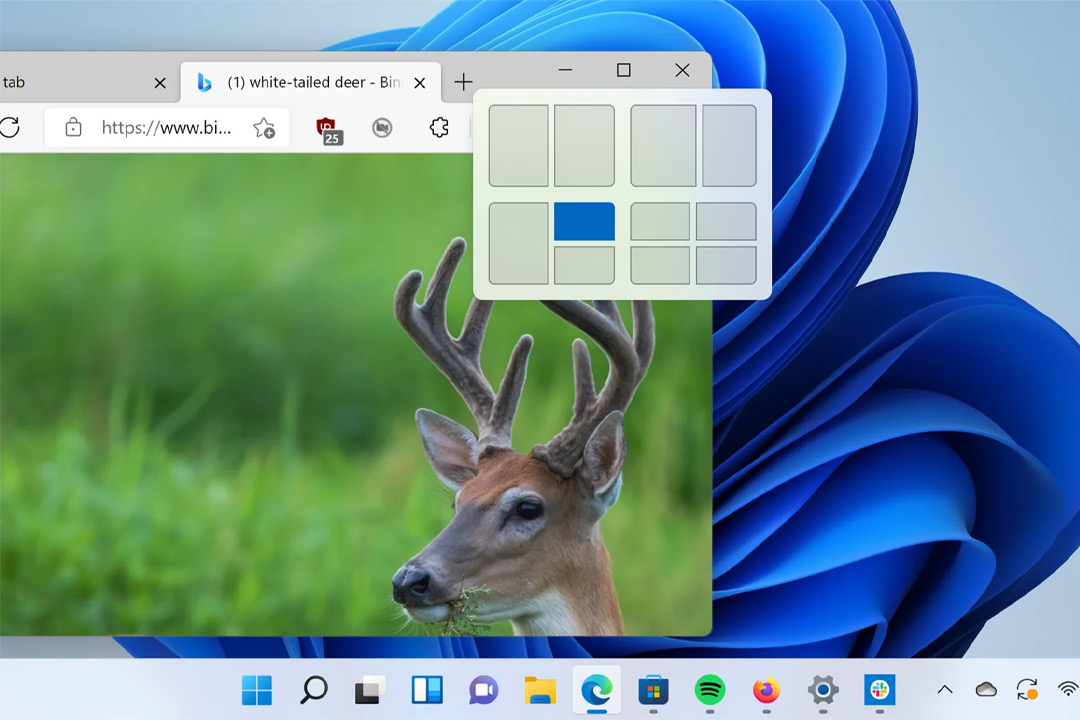This screenshot has width=1080, height=720.
Task: Minimize the Edge browser window
Action: click(565, 70)
